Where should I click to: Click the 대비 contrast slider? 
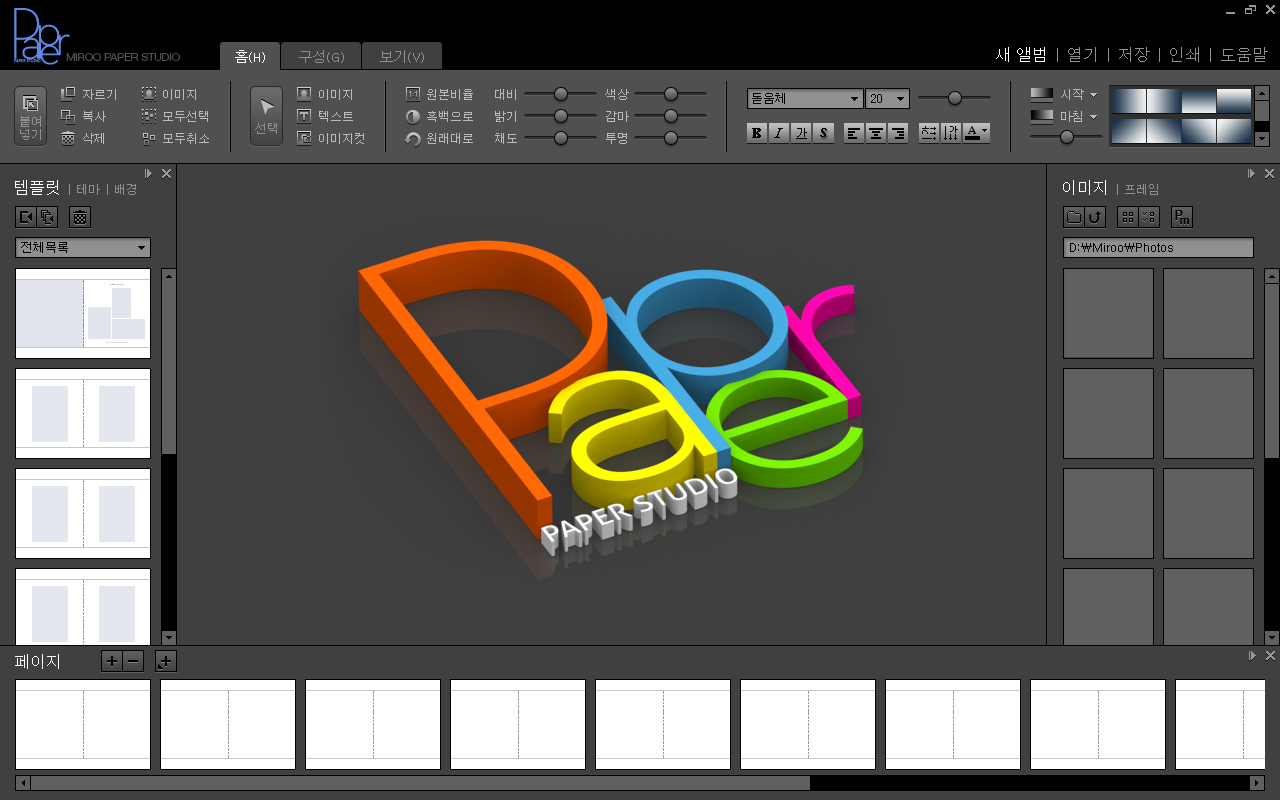click(x=560, y=94)
